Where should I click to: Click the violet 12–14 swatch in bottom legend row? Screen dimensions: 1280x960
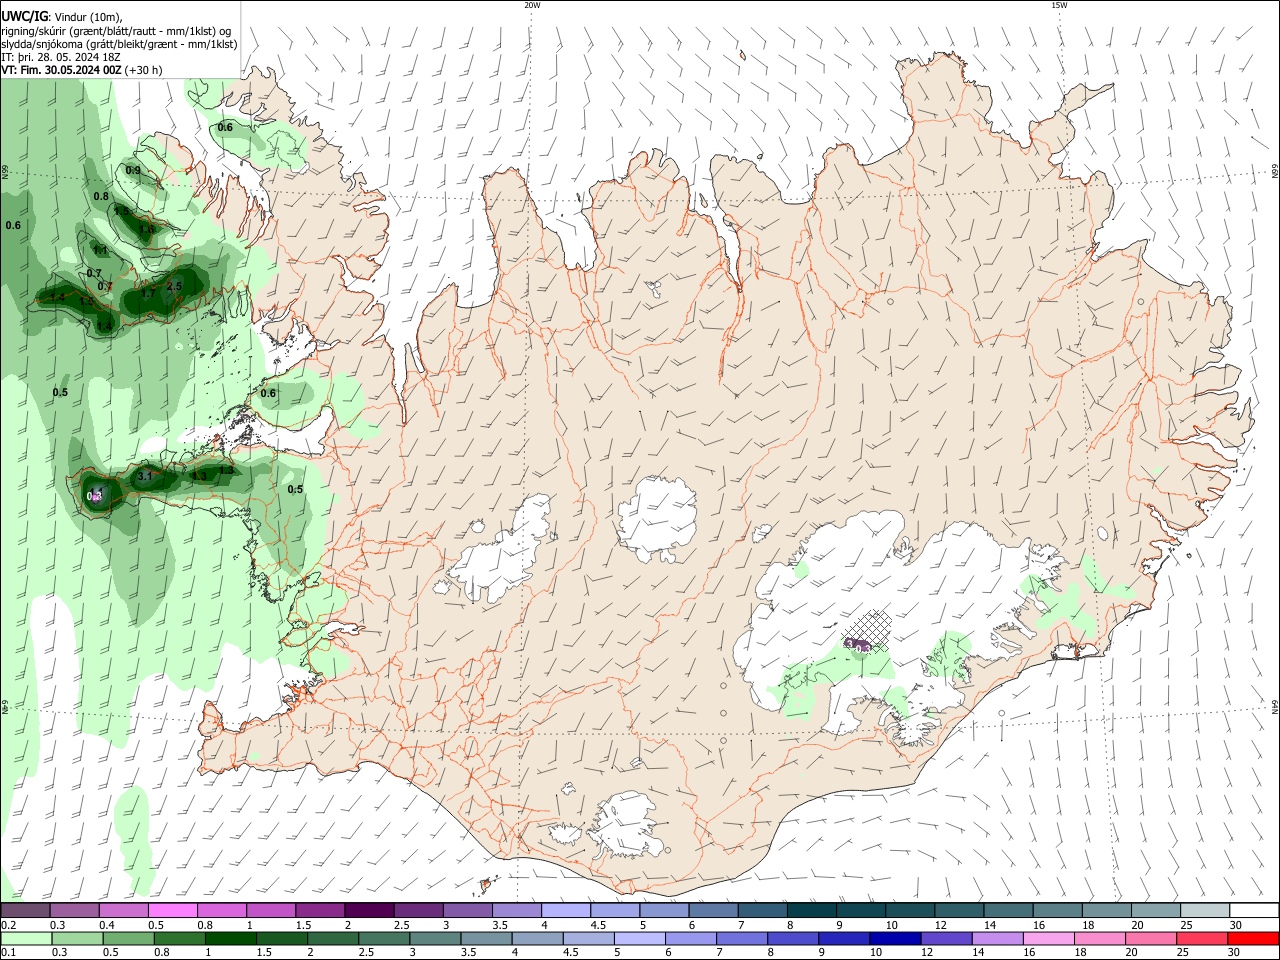[x=946, y=938]
